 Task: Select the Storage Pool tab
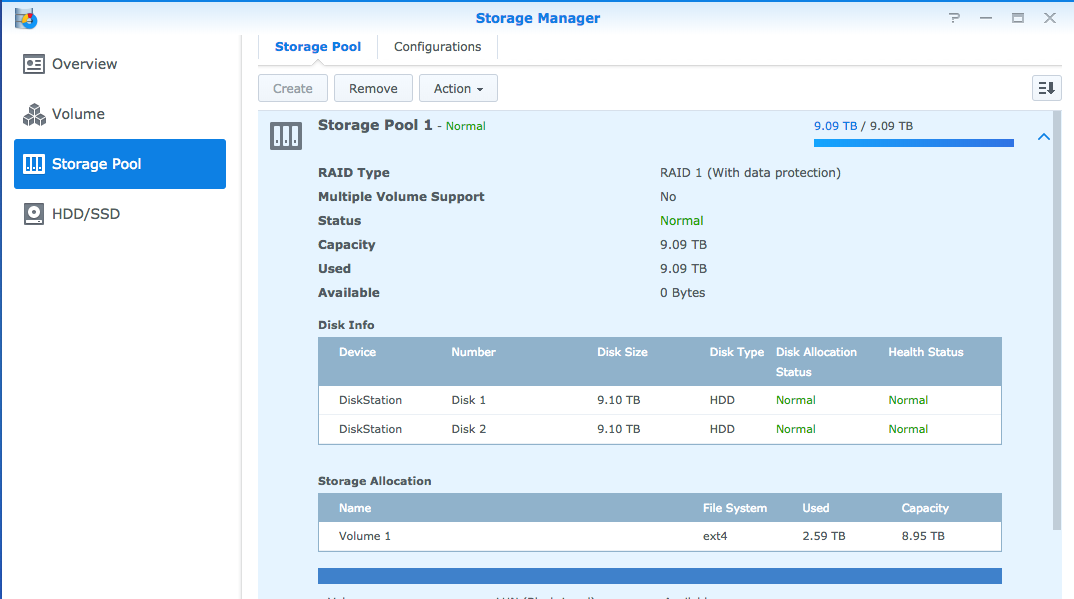coord(318,46)
